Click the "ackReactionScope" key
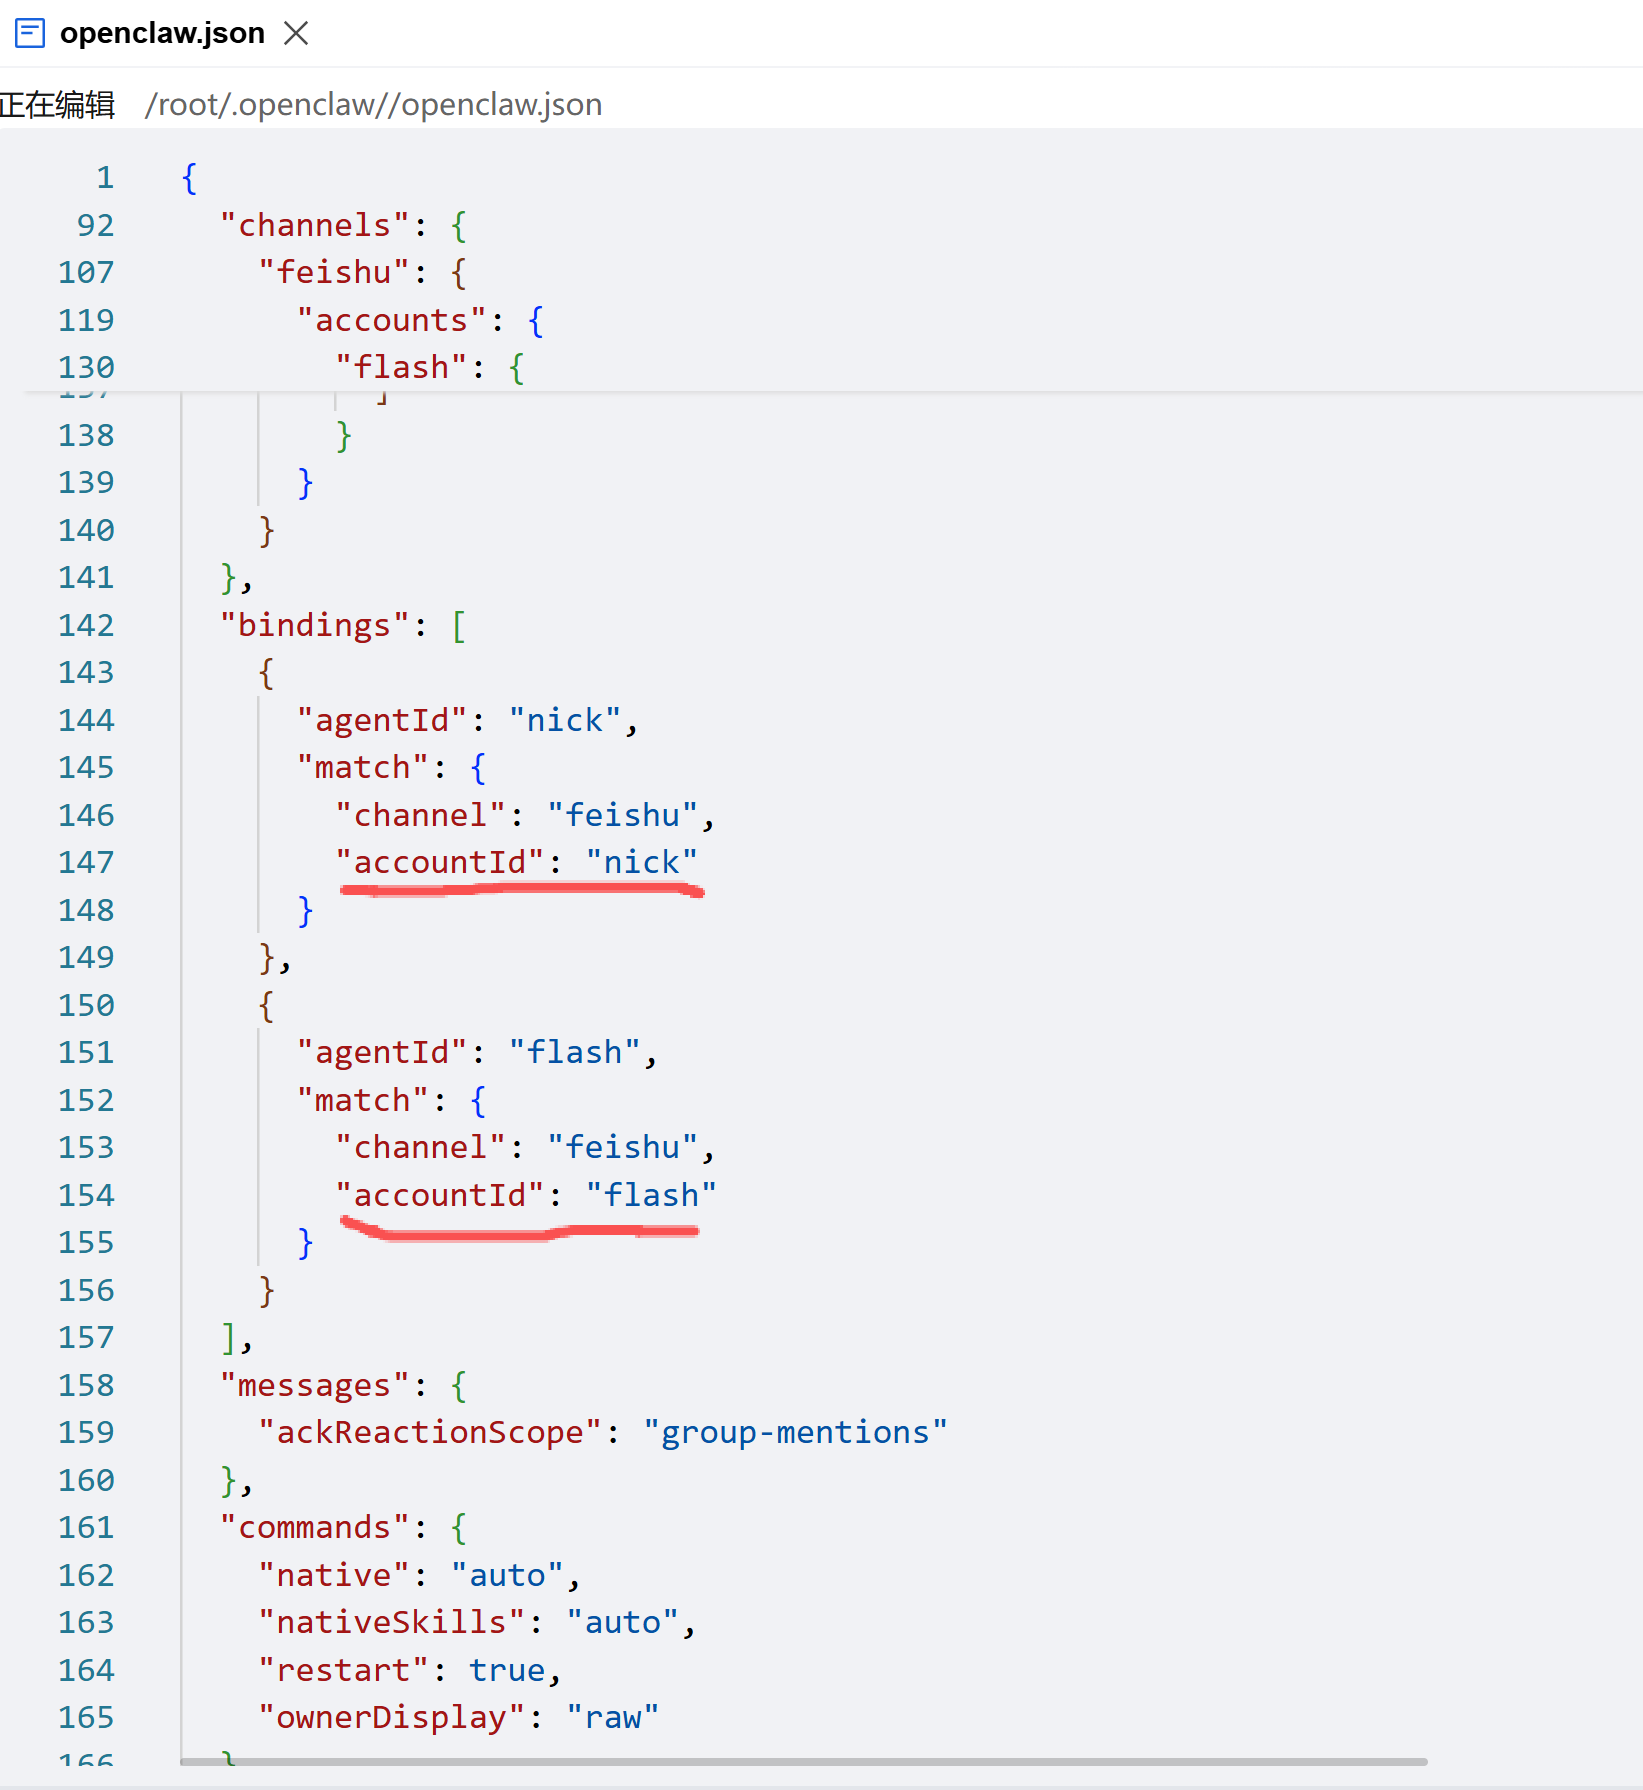This screenshot has height=1790, width=1643. point(430,1432)
